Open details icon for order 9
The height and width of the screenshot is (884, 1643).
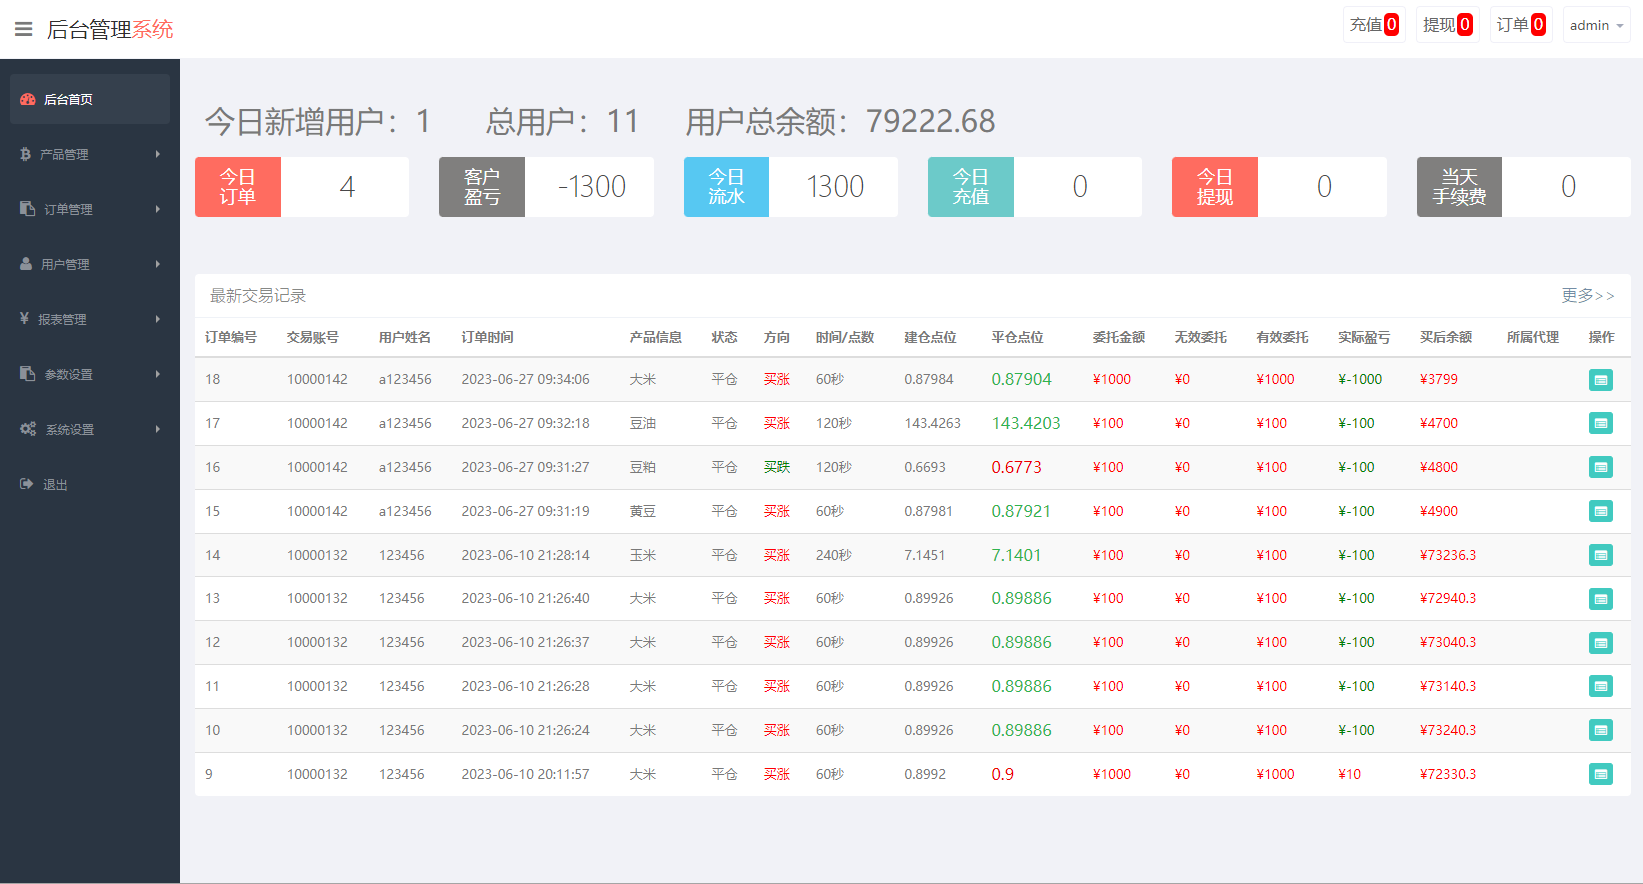1600,774
